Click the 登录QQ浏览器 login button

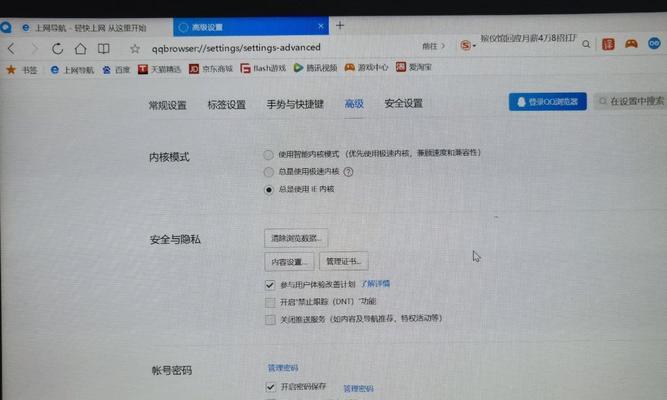tap(548, 102)
